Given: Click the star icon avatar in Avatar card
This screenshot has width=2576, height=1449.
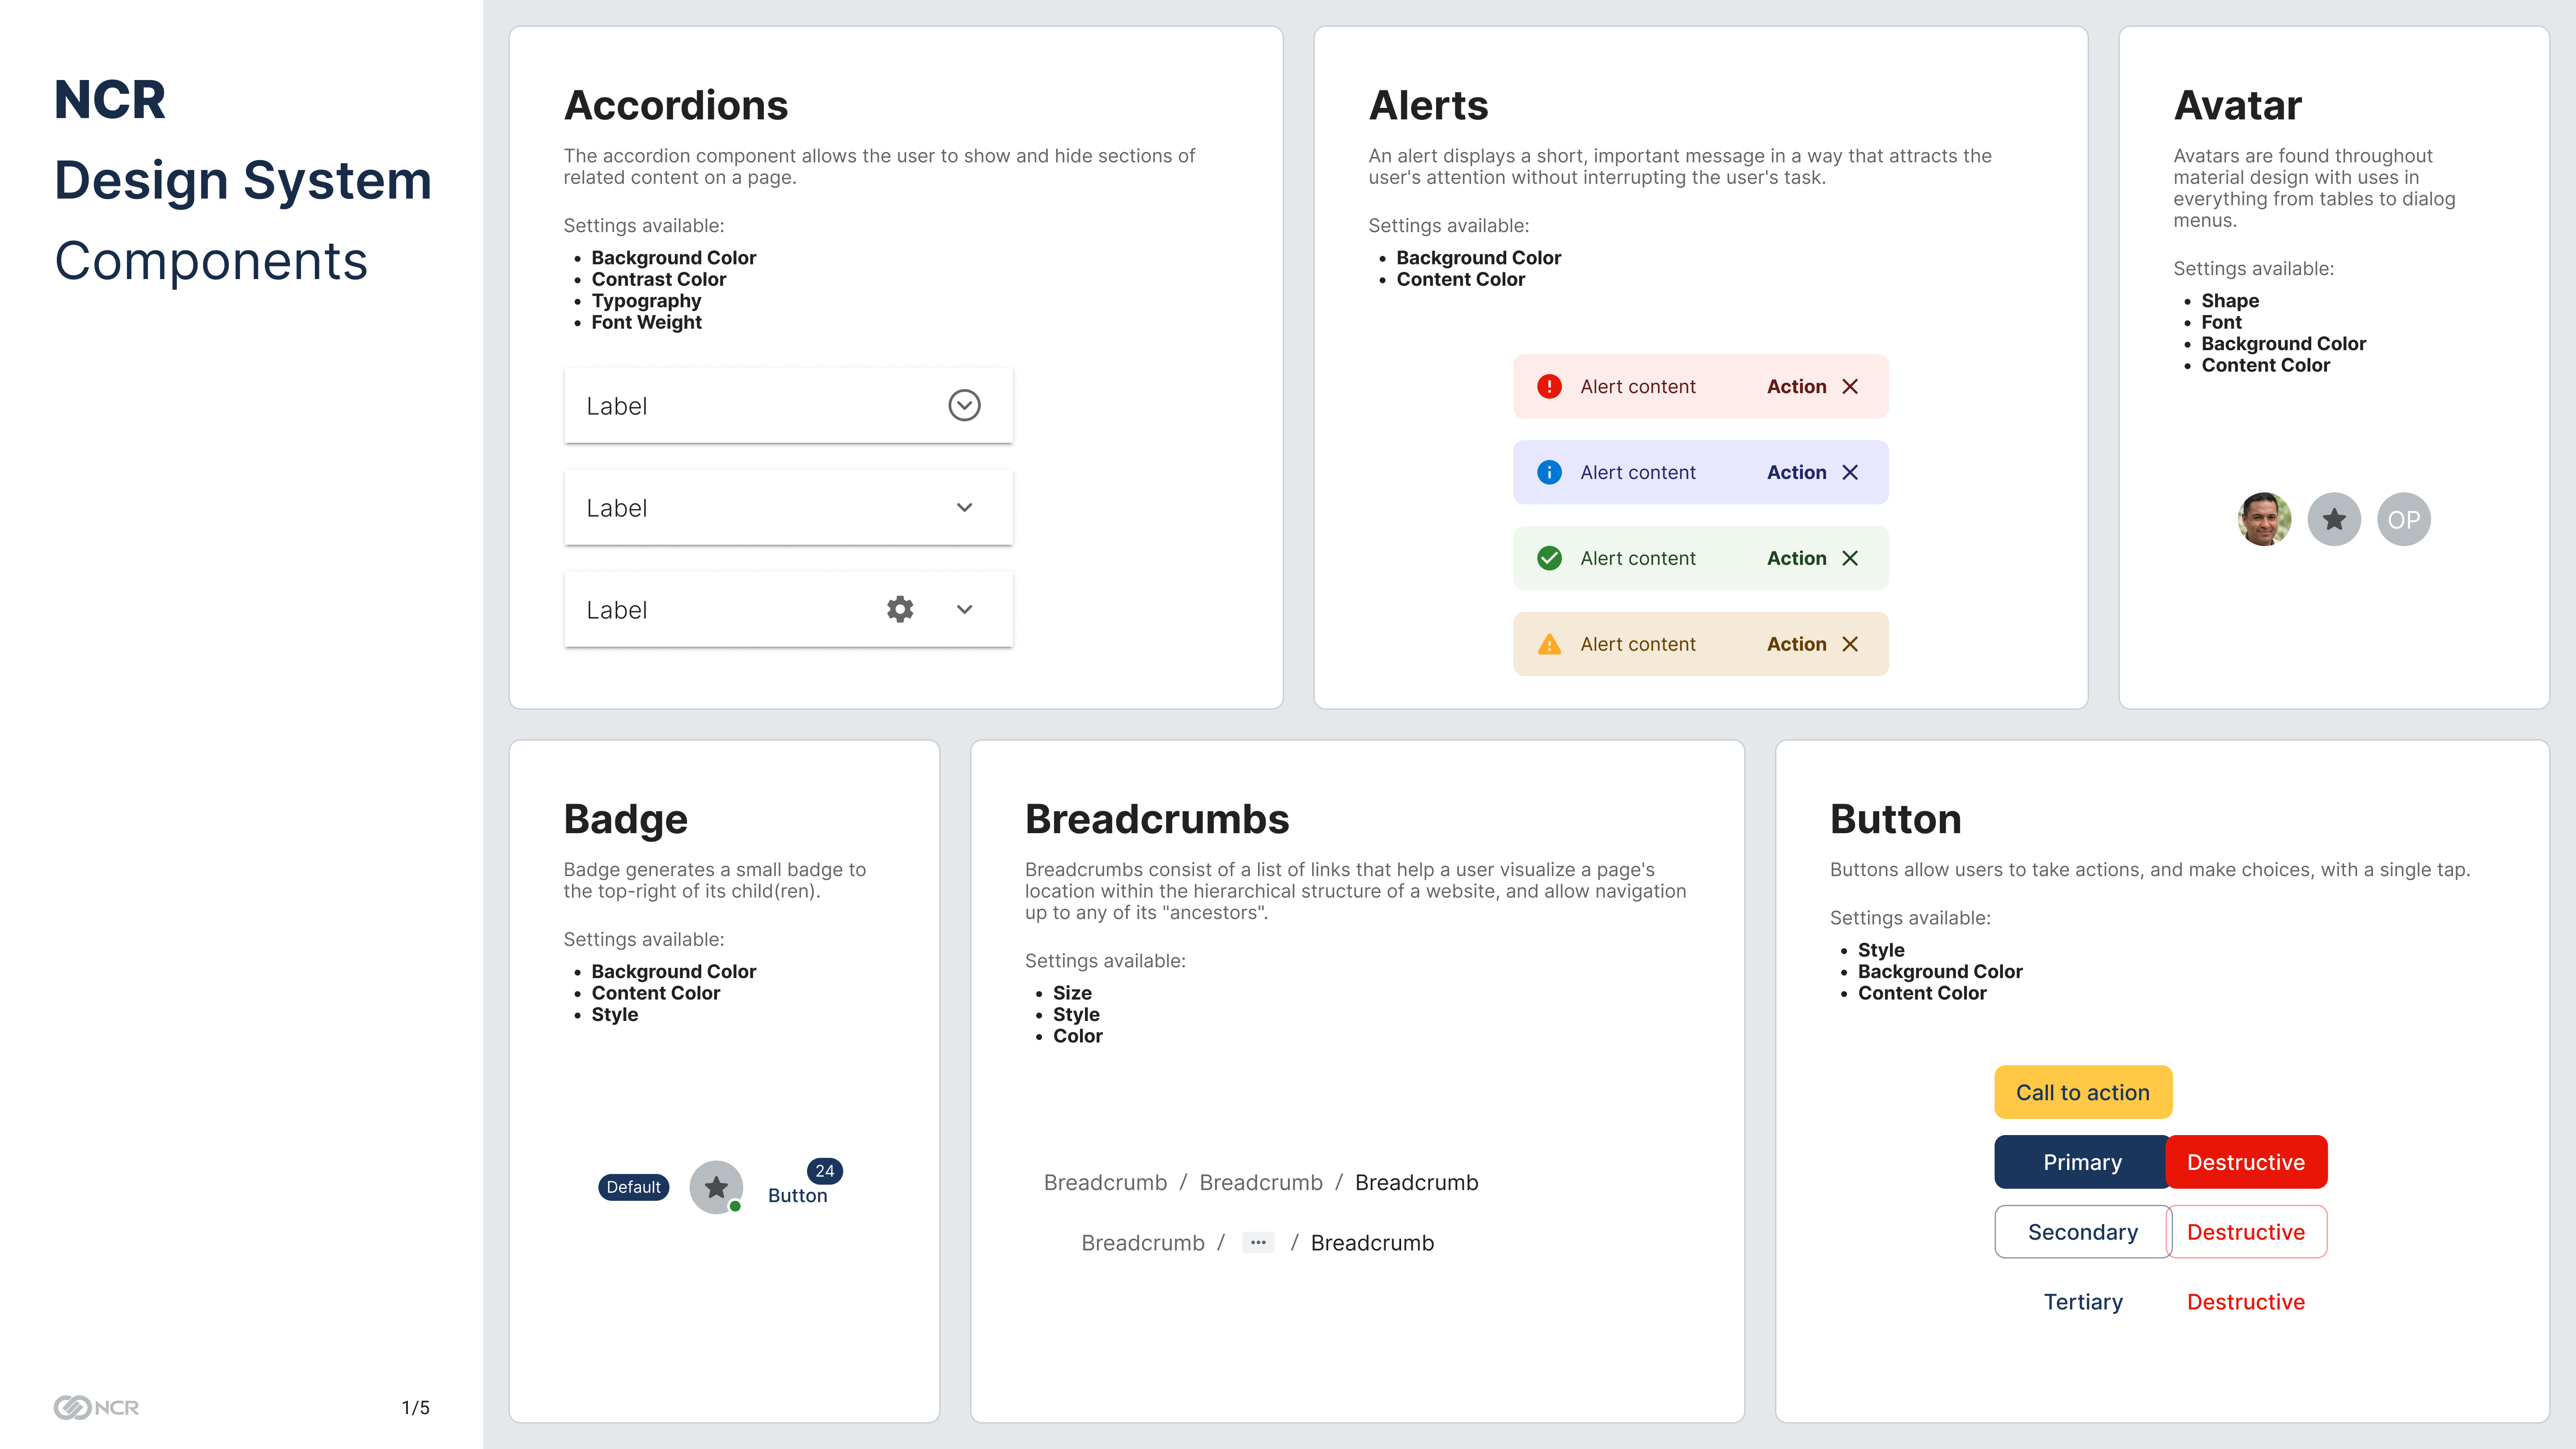Looking at the screenshot, I should click(x=2334, y=519).
